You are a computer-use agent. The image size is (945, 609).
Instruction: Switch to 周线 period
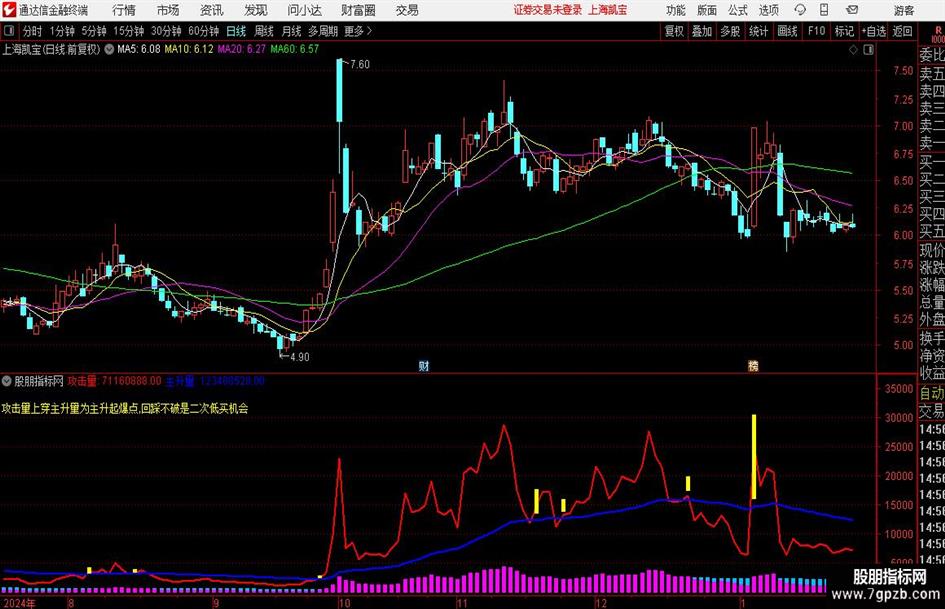(264, 31)
